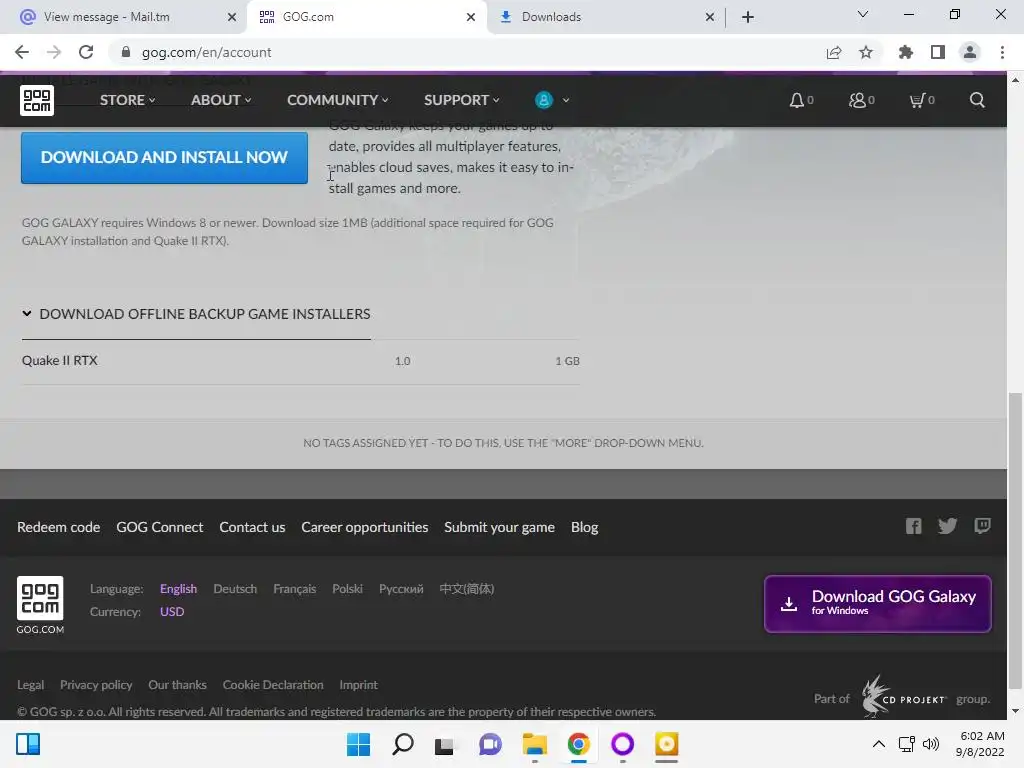Switch language to Chinese simplified
This screenshot has height=768, width=1024.
click(x=466, y=588)
